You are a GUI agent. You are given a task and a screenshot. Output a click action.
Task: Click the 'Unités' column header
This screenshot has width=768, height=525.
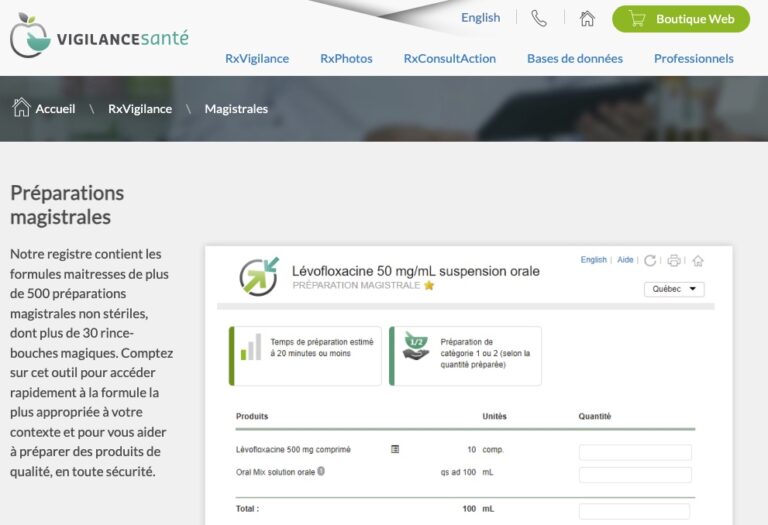[x=494, y=416]
